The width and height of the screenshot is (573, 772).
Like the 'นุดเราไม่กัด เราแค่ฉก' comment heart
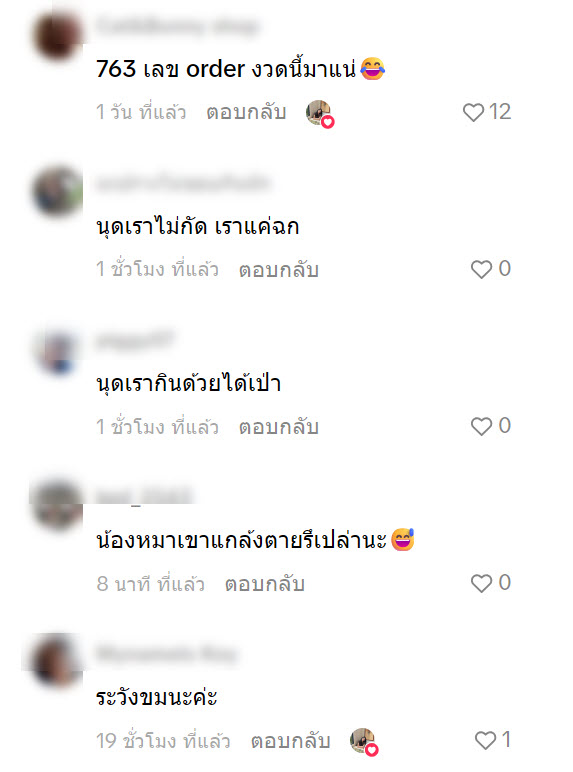(x=481, y=269)
